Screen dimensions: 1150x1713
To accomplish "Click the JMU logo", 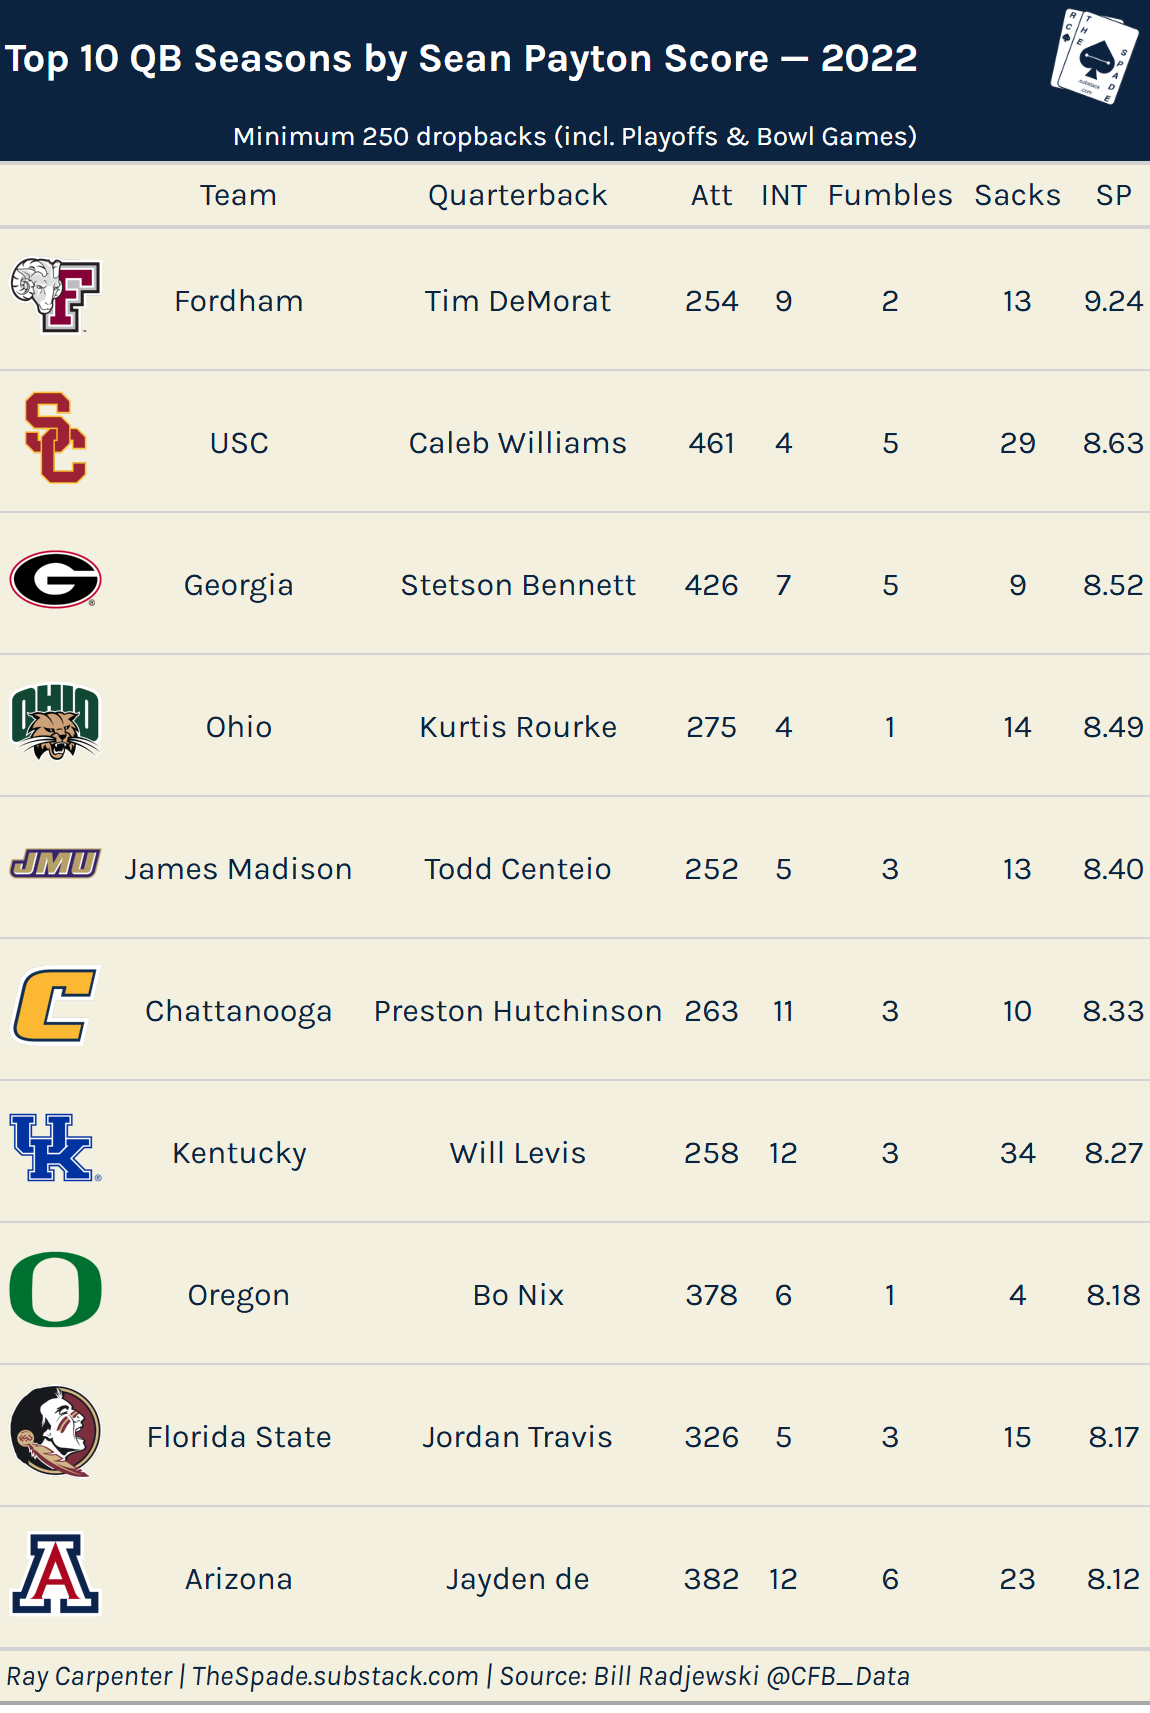I will click(x=55, y=863).
